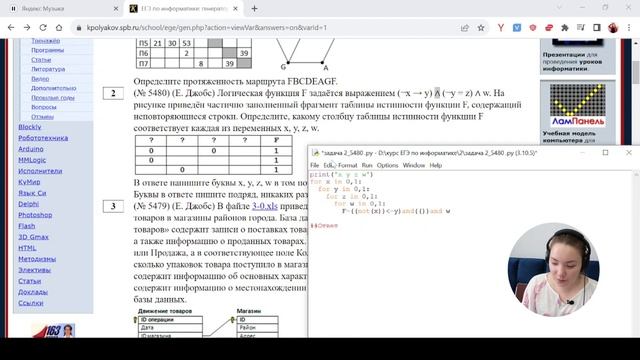The height and width of the screenshot is (360, 640).
Task: Close the ЕГЭ по информатике tab
Action: tap(236, 8)
